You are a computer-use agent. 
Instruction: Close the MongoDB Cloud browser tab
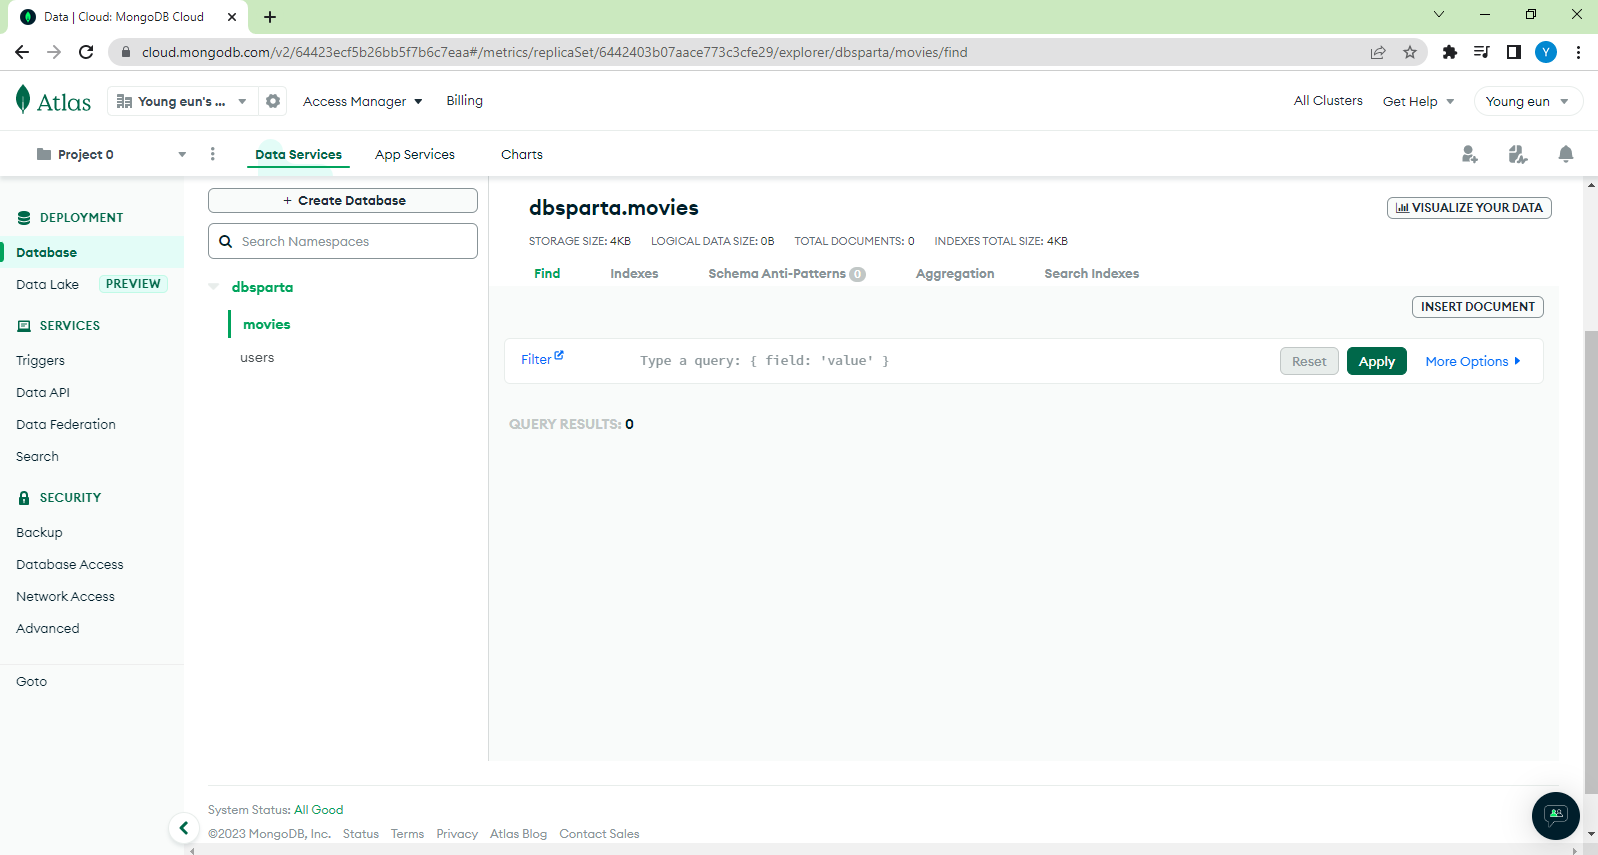232,17
